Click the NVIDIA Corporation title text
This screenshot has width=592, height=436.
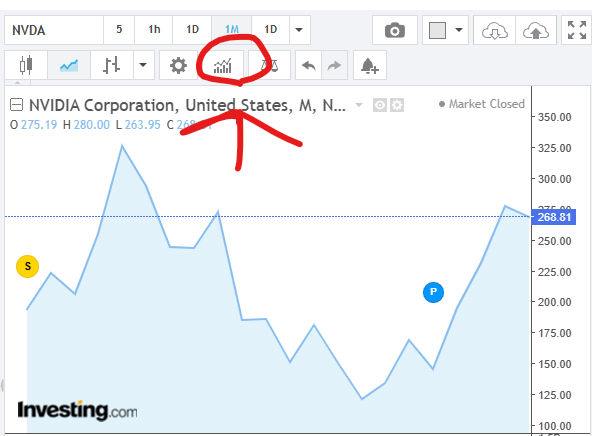click(187, 105)
